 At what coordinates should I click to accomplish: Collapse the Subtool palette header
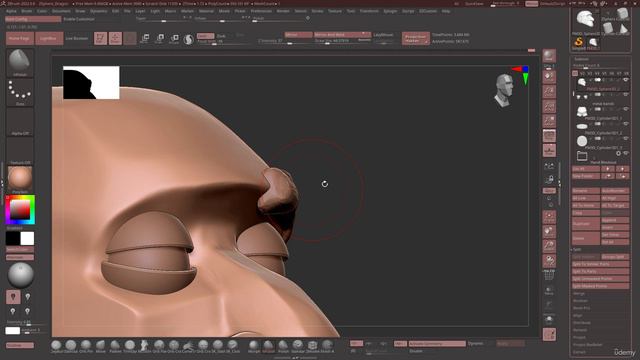582,59
